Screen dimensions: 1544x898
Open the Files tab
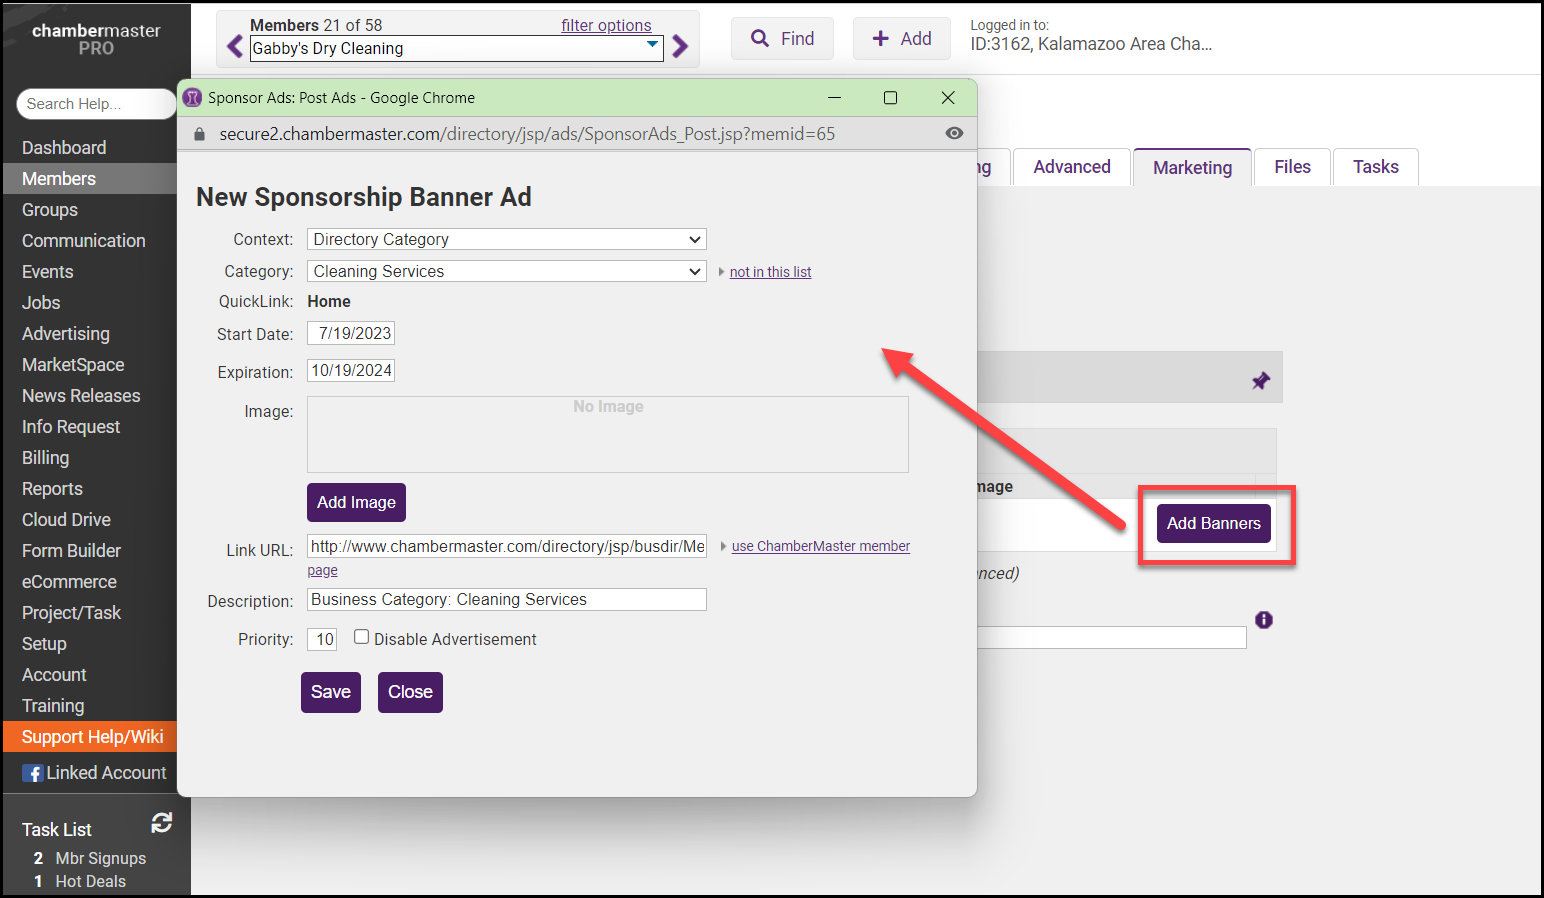[1292, 167]
